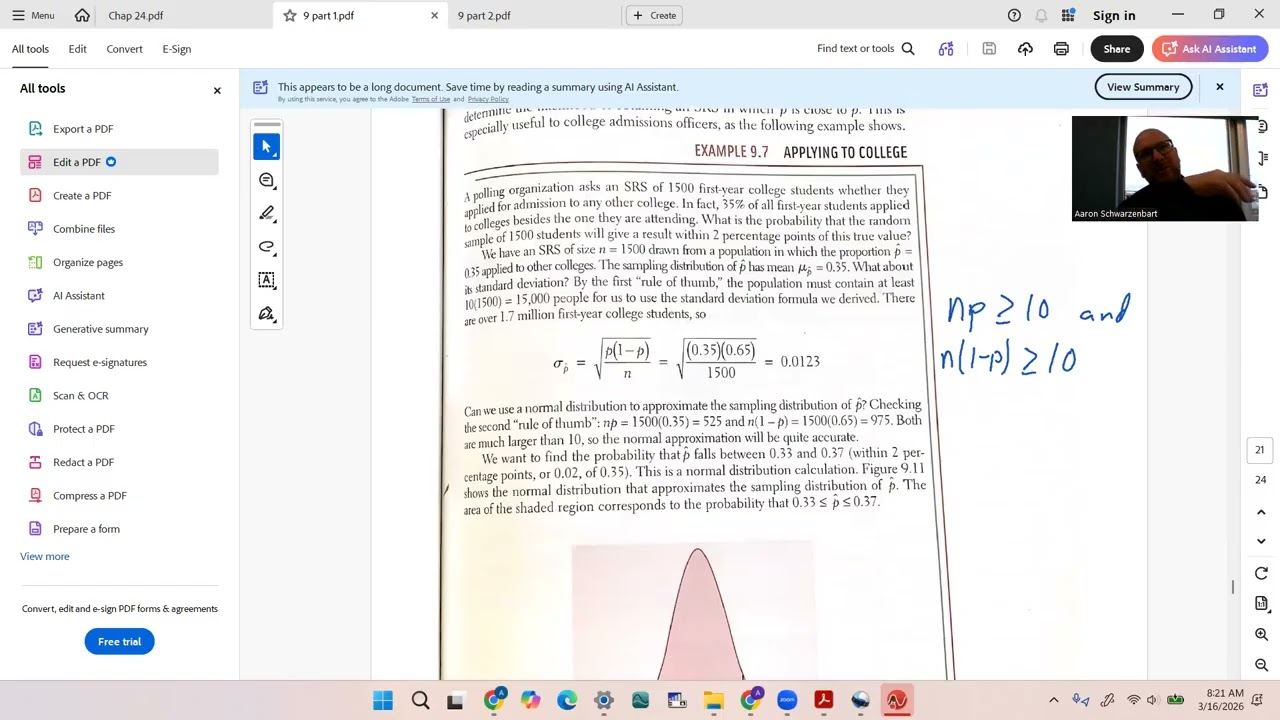Open File Explorer from taskbar

pos(713,701)
